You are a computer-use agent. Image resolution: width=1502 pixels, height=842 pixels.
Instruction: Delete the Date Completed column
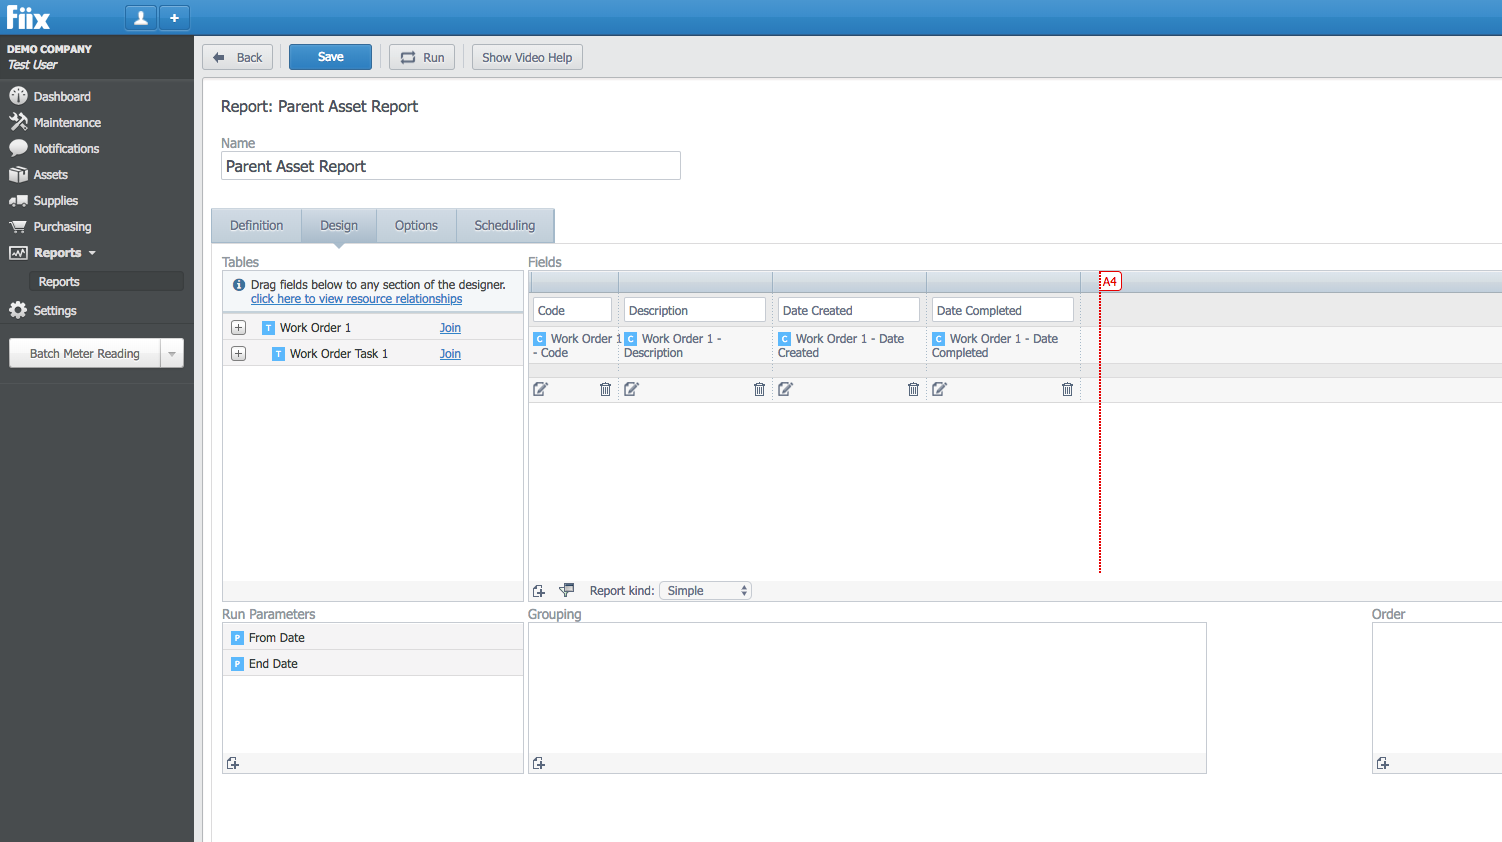pos(1067,389)
